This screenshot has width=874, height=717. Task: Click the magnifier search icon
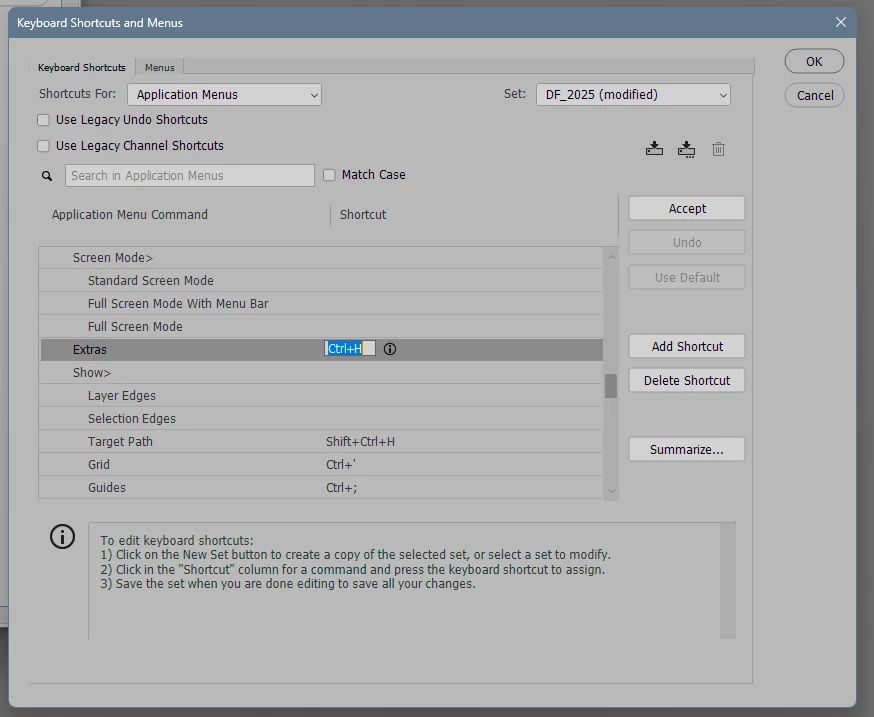[x=47, y=176]
